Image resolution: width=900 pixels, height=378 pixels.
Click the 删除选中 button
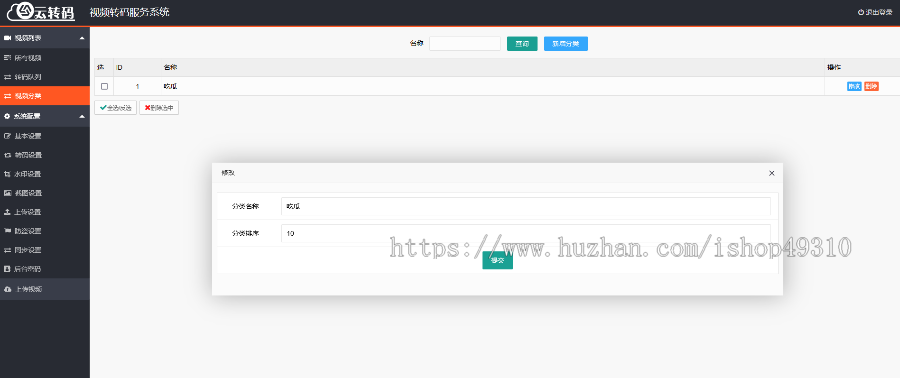[x=159, y=107]
